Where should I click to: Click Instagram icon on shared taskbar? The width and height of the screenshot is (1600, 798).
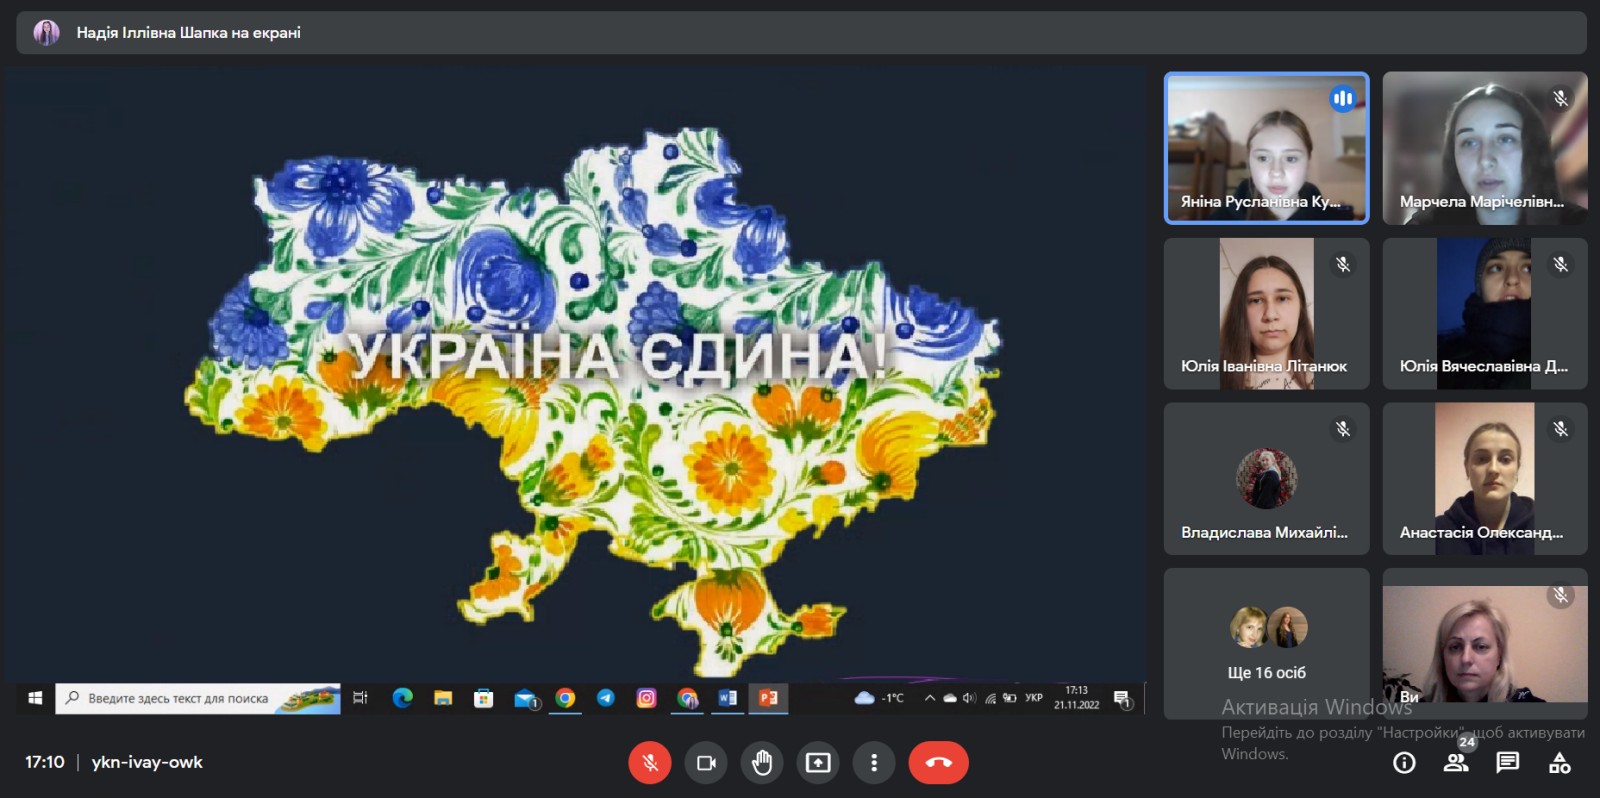pyautogui.click(x=647, y=698)
